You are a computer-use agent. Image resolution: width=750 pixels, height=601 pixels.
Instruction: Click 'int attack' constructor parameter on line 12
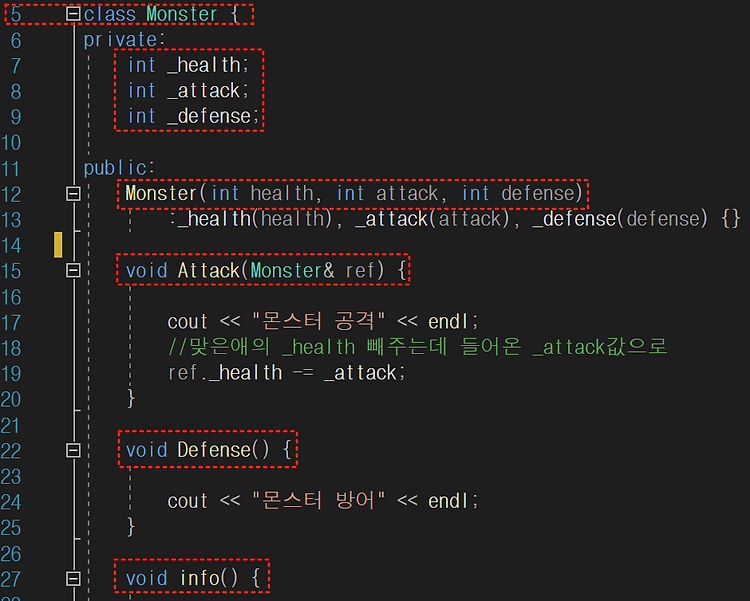387,193
